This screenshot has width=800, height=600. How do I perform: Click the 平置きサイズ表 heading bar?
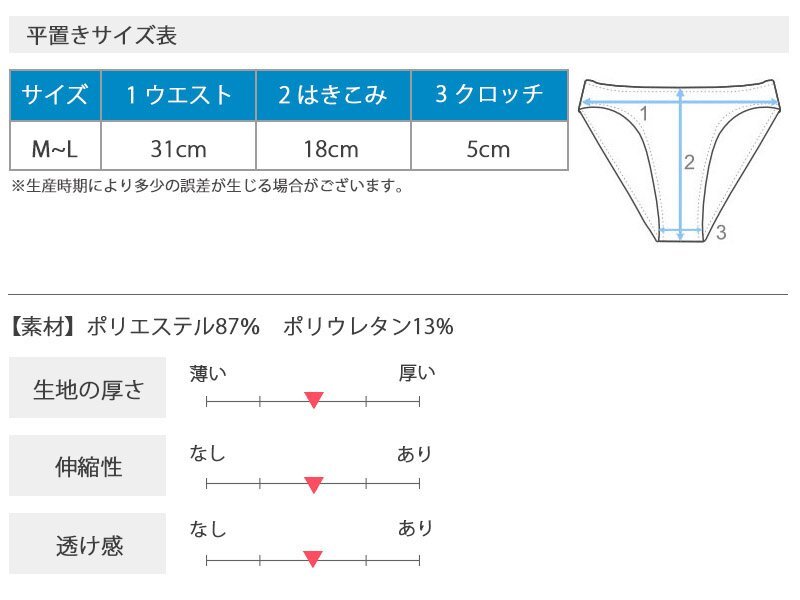click(x=398, y=36)
